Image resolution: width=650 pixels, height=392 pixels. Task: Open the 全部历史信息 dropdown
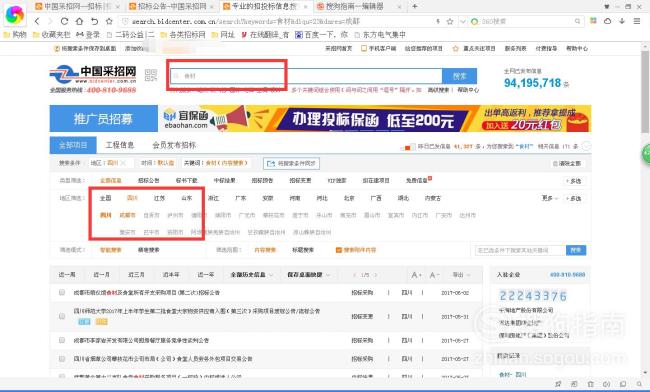click(x=252, y=275)
